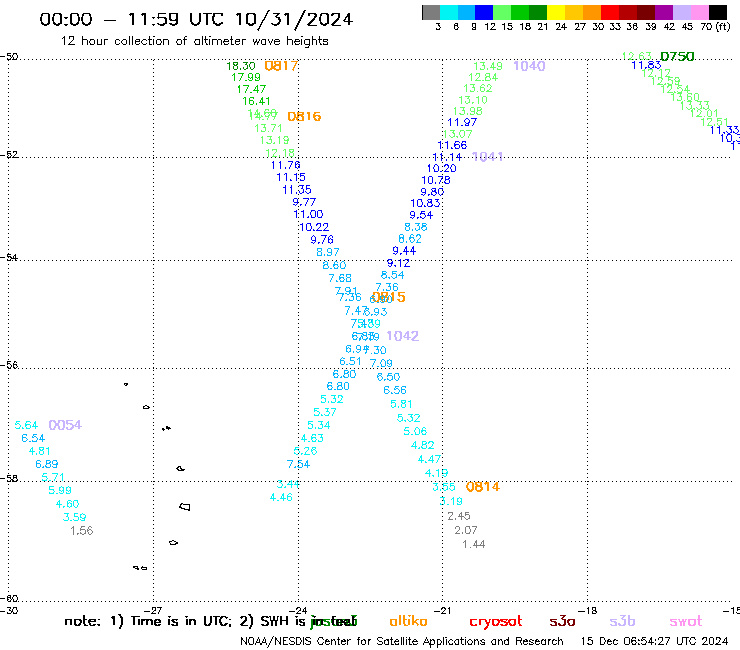The width and height of the screenshot is (740, 650).
Task: Select the lavender time label 1040
Action: pyautogui.click(x=529, y=66)
